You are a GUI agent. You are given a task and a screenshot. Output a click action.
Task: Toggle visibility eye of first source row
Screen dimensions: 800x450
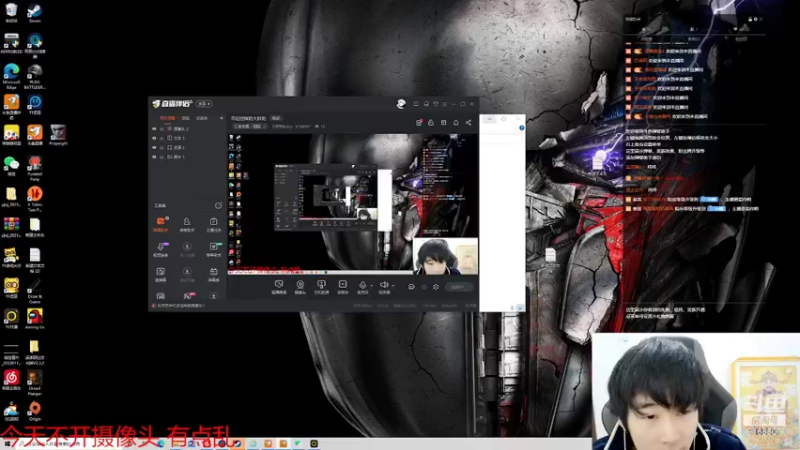coord(154,129)
